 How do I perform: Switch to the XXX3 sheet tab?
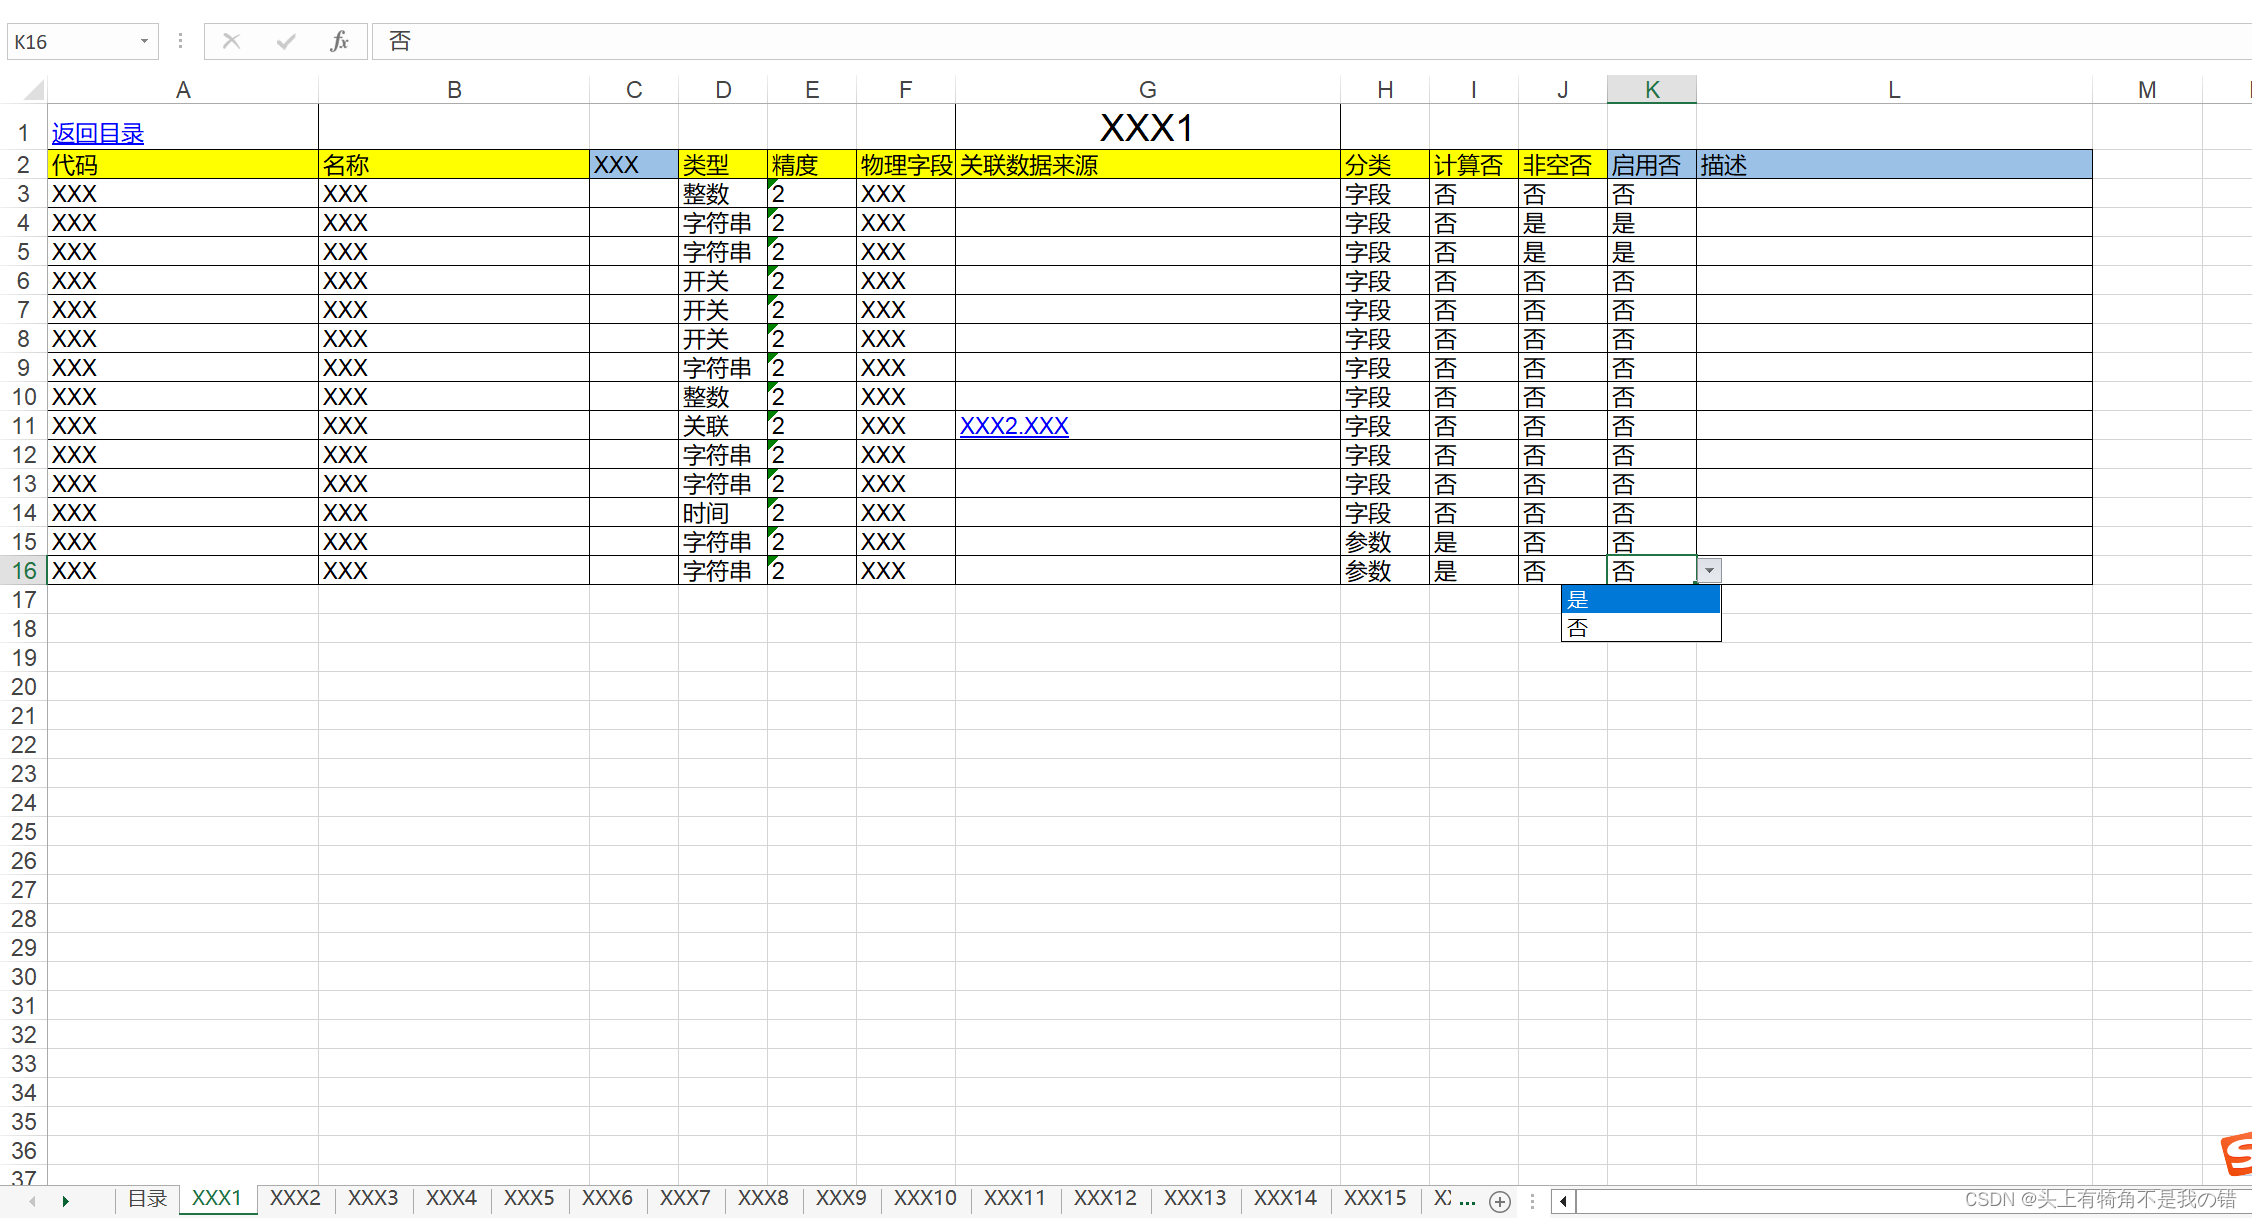373,1198
